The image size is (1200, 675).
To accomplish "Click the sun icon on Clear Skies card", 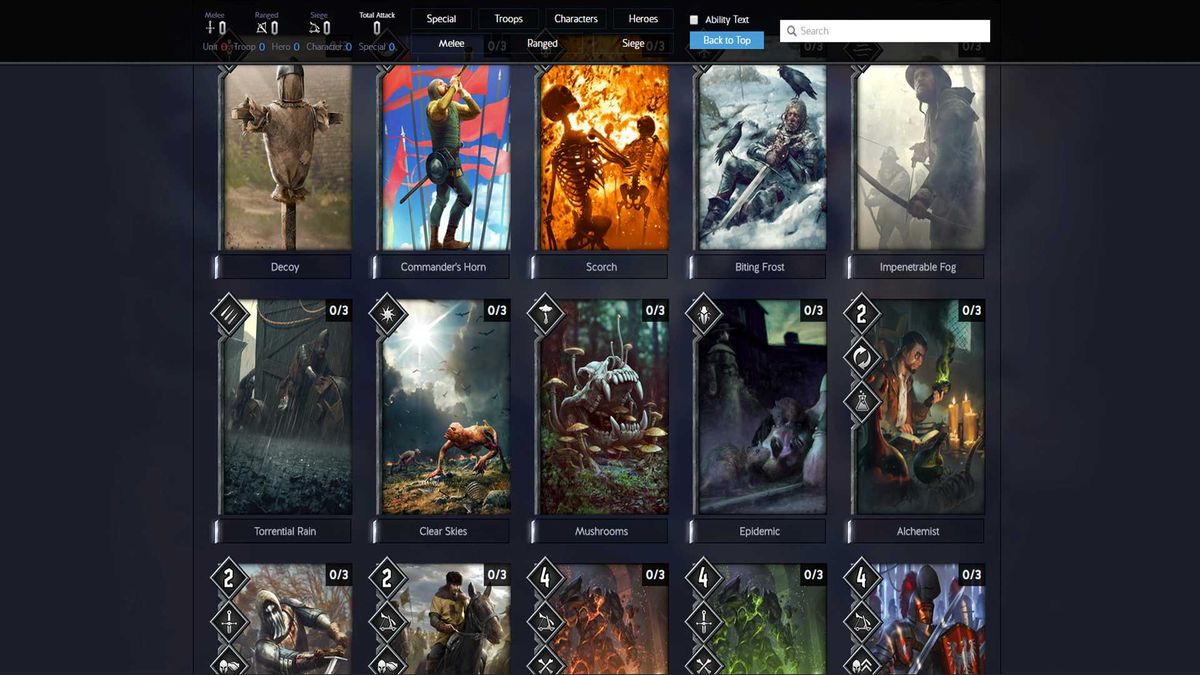I will tap(387, 314).
